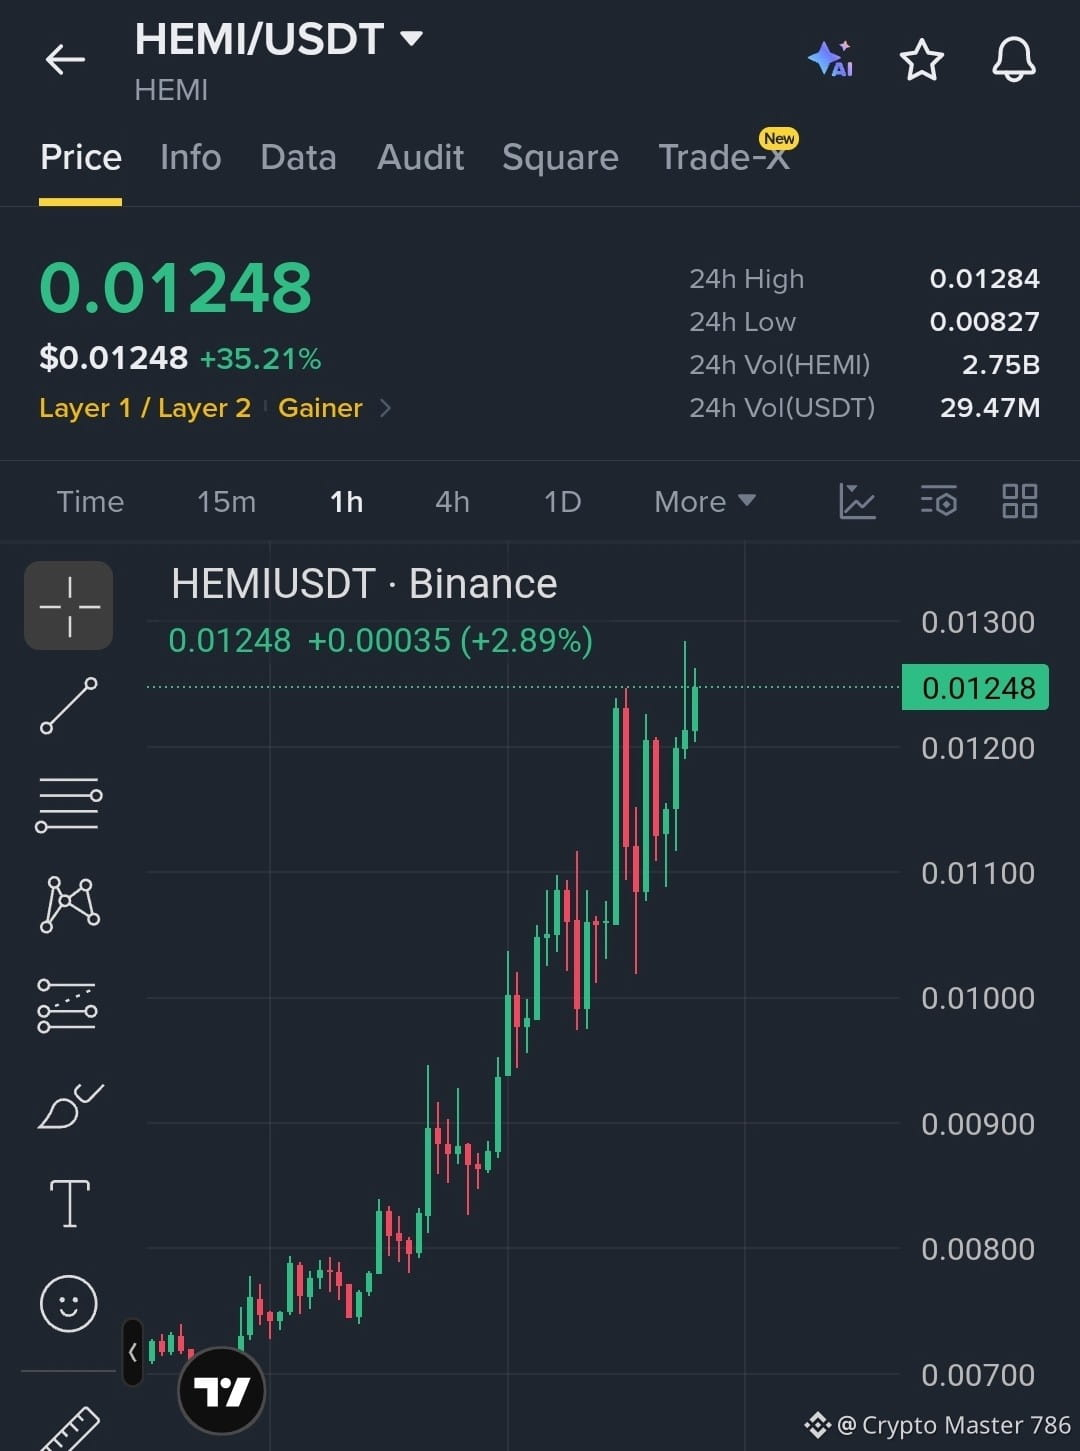This screenshot has width=1080, height=1451.
Task: Collapse the drawing toolbar arrow
Action: click(x=133, y=1352)
